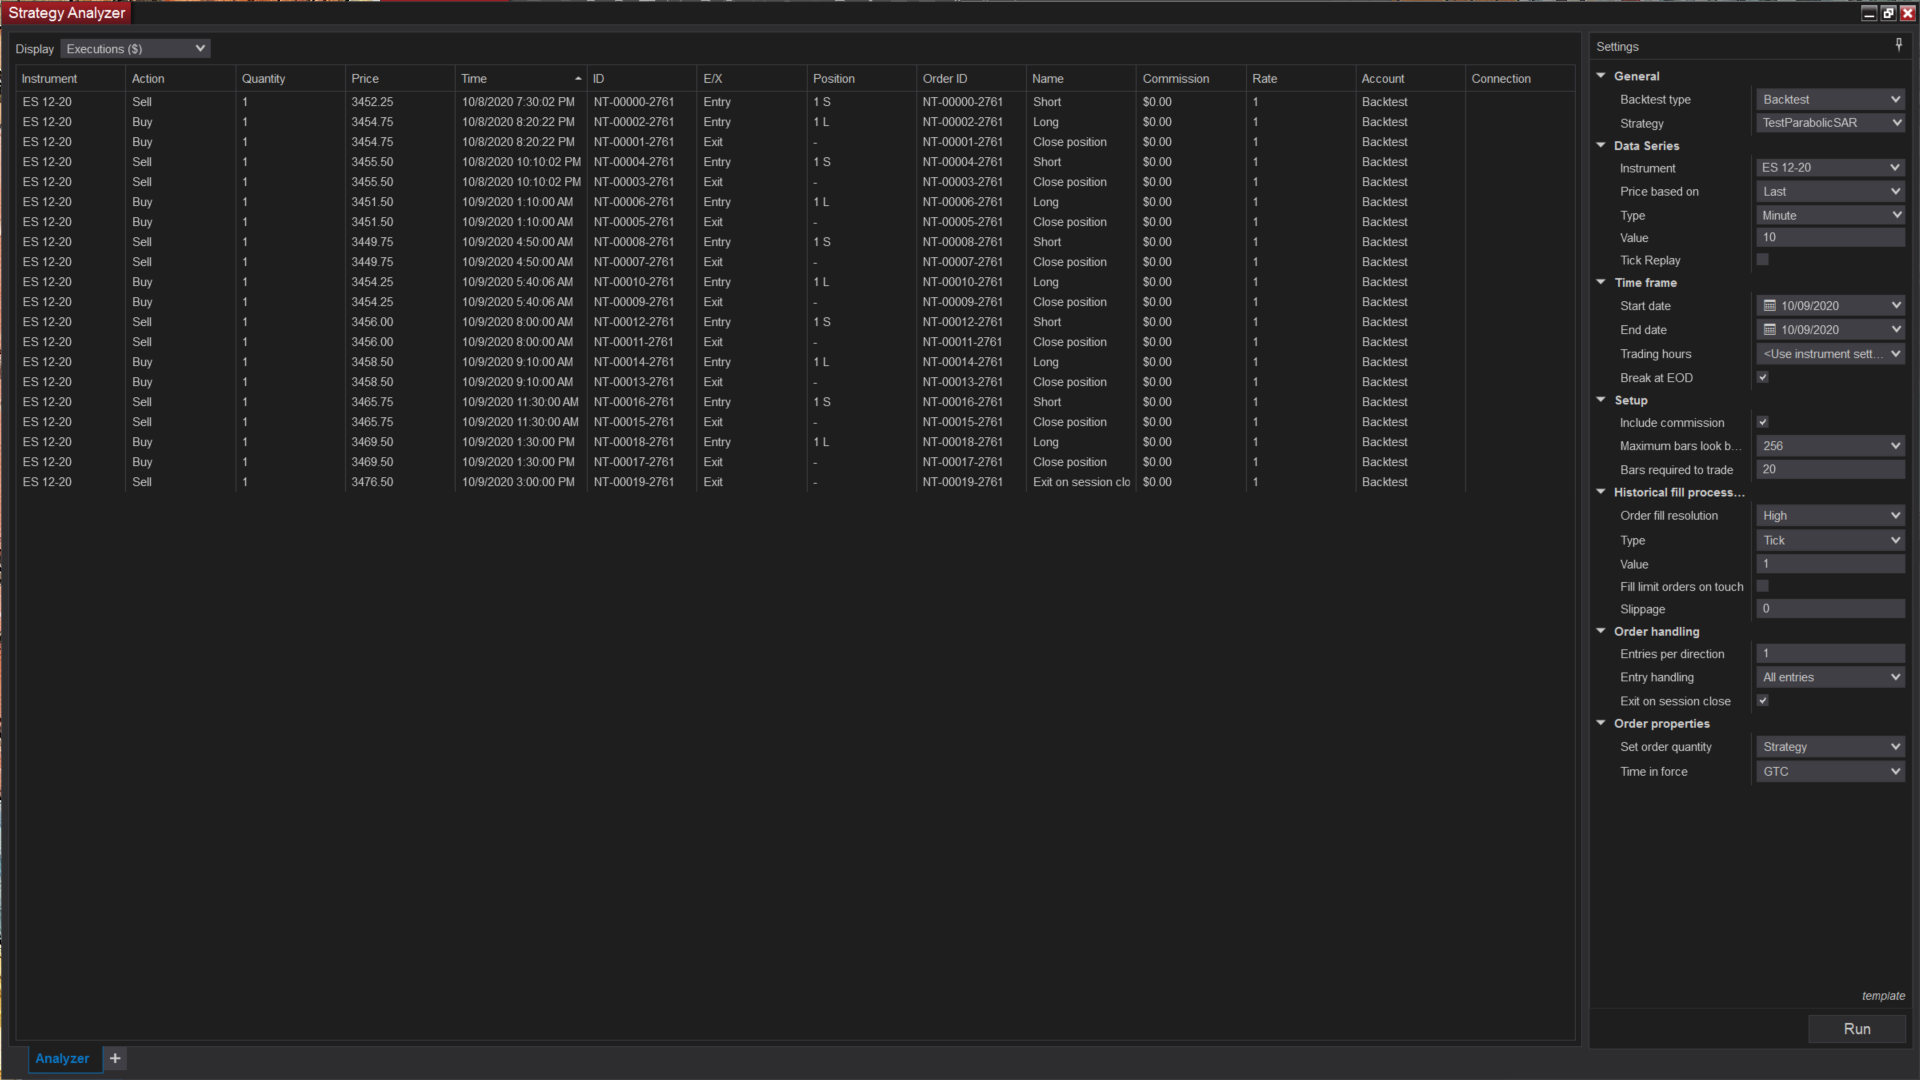The width and height of the screenshot is (1920, 1080).
Task: Switch to the Analyzer tab
Action: coord(62,1058)
